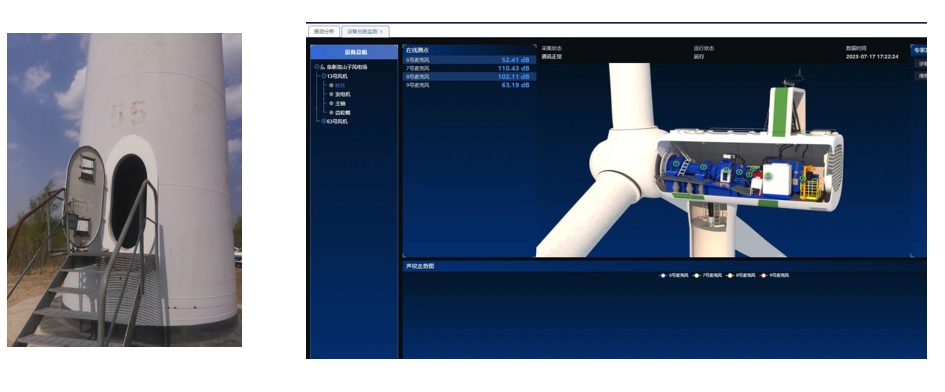Switch to the 振动分析 tab
945x392 pixels.
324,31
